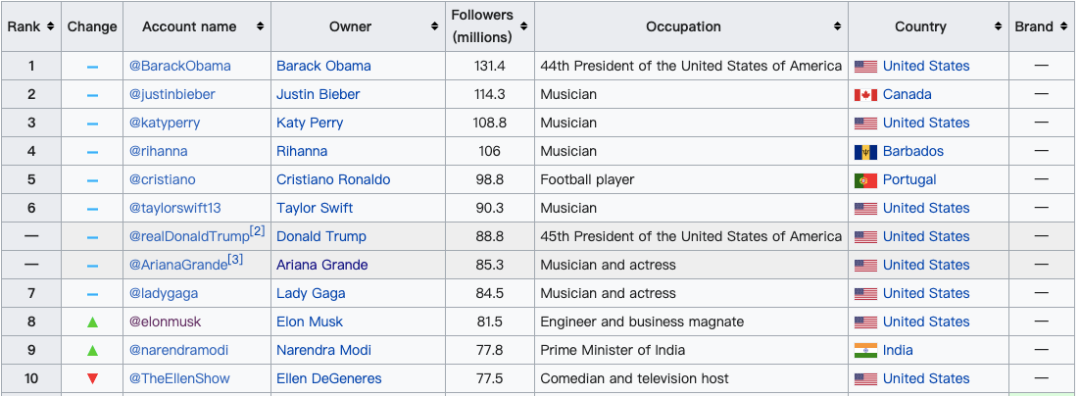Open the @BarackObama account link

pyautogui.click(x=180, y=66)
